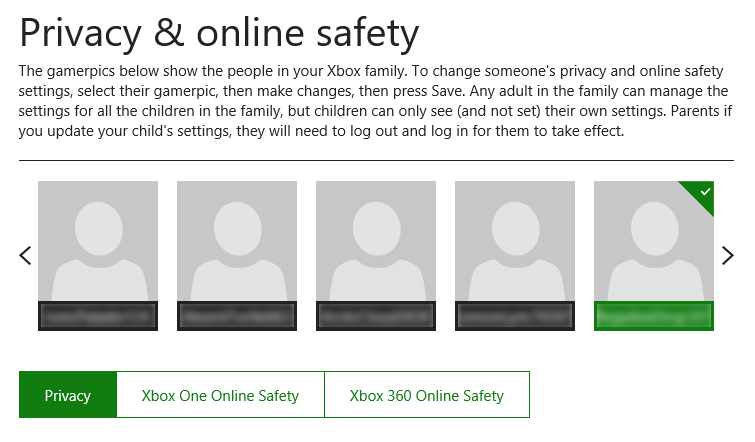Show next family members with right chevron
Viewport: 755px width, 442px height.
727,256
